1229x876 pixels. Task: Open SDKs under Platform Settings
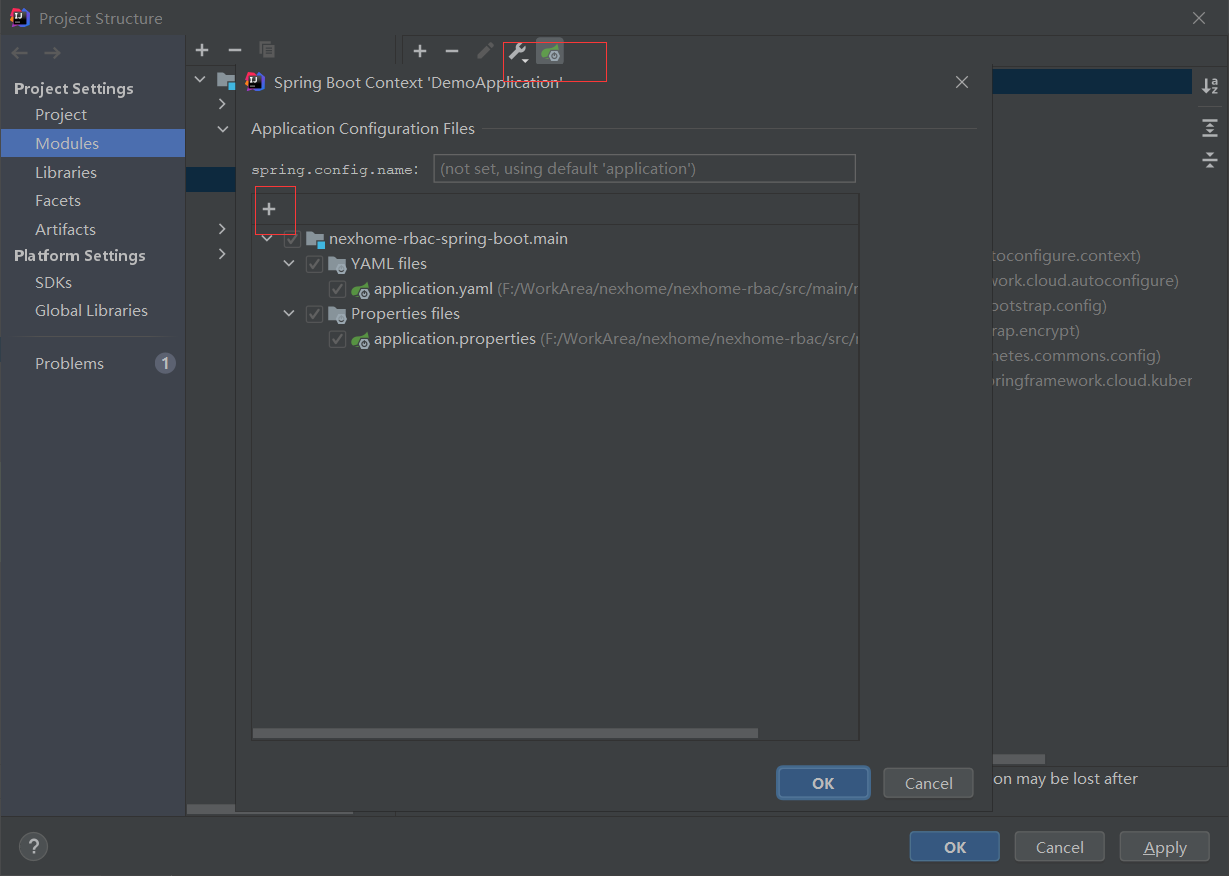[x=53, y=282]
